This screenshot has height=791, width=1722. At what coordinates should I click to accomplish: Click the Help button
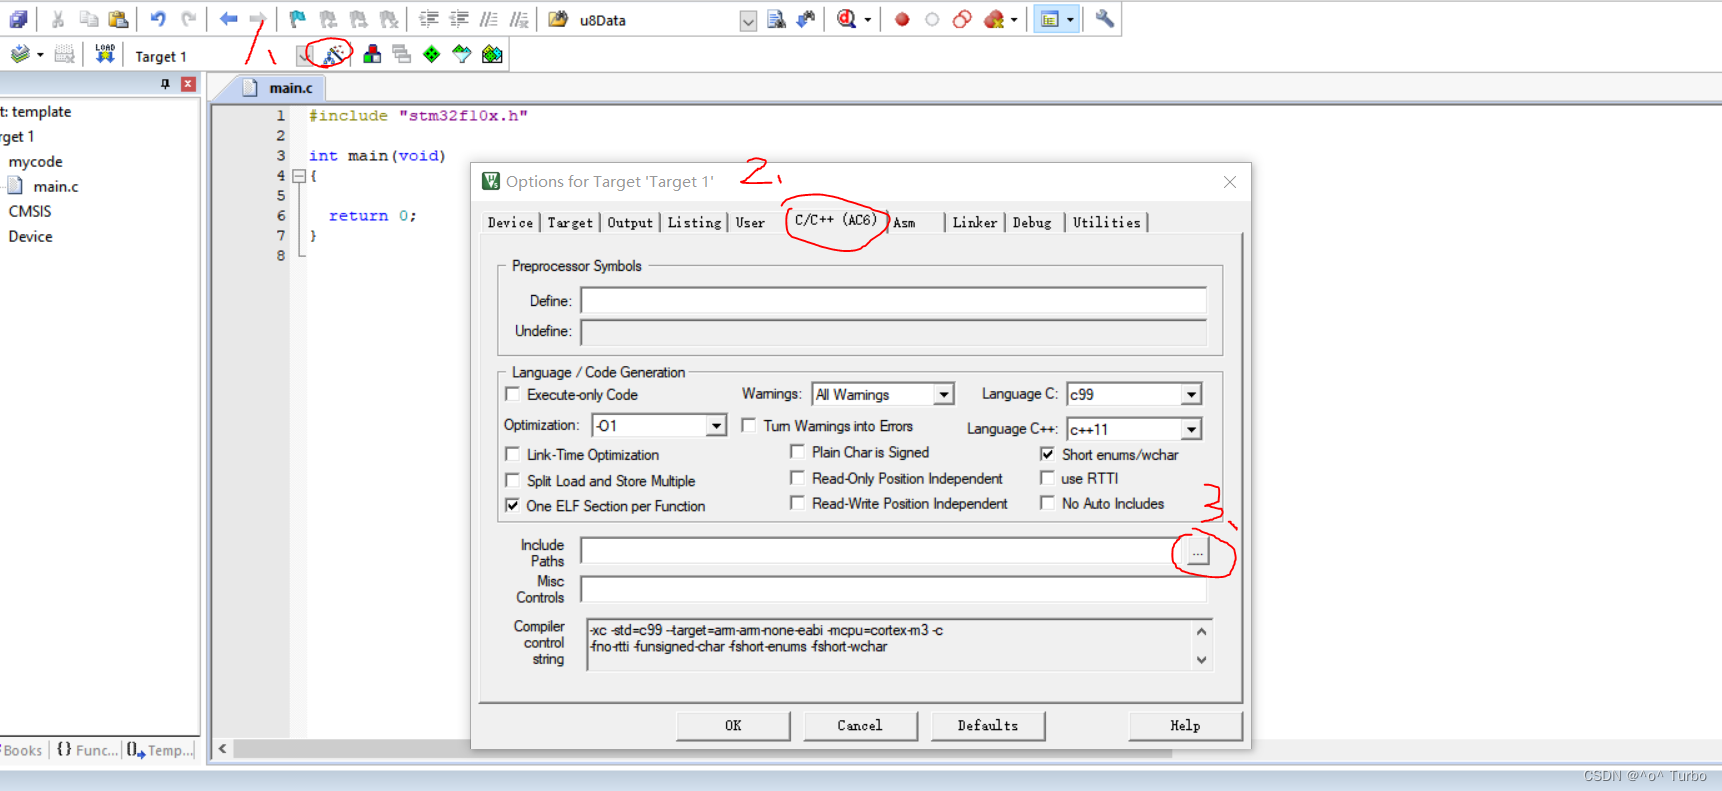point(1185,726)
